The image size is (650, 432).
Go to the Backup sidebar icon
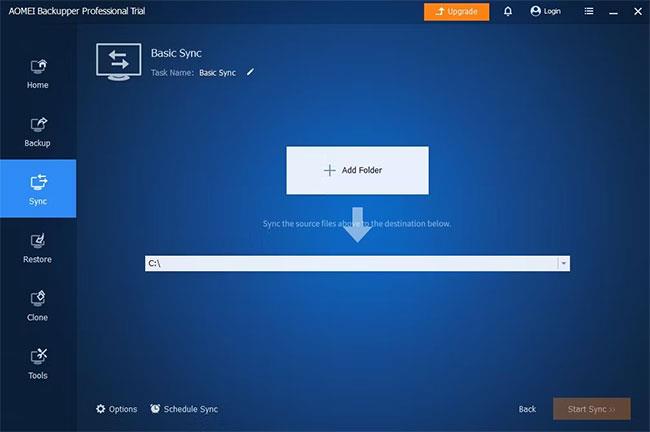(38, 125)
